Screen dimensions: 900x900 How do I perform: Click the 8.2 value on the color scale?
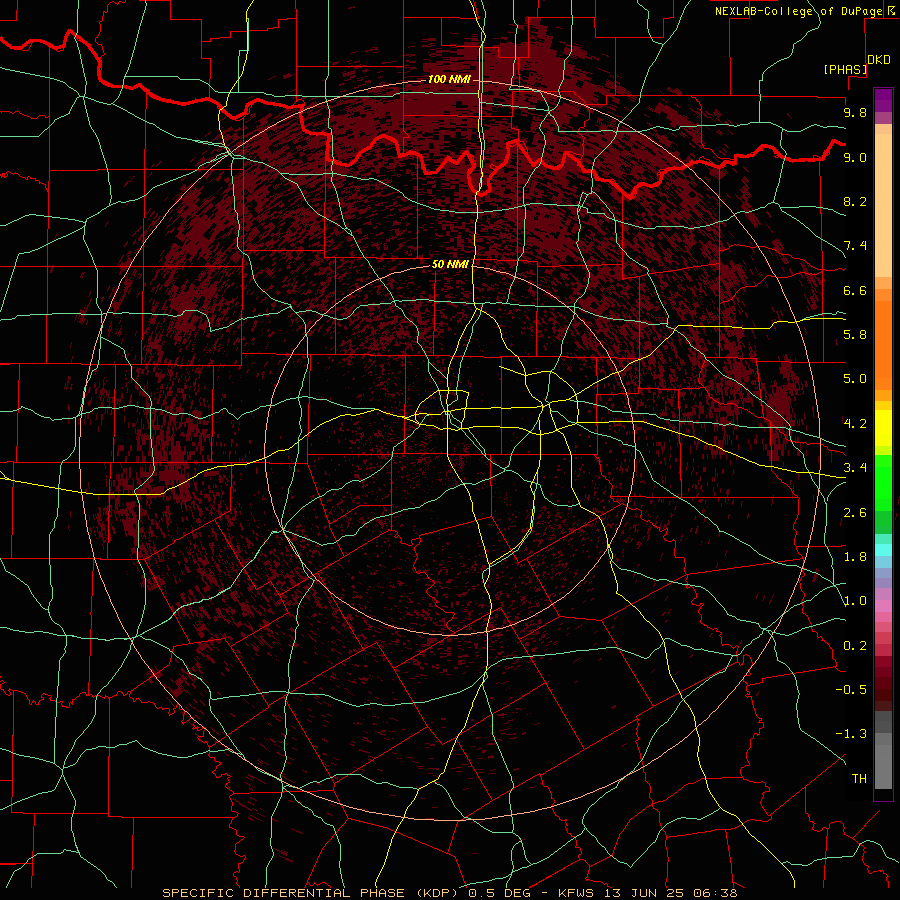855,201
